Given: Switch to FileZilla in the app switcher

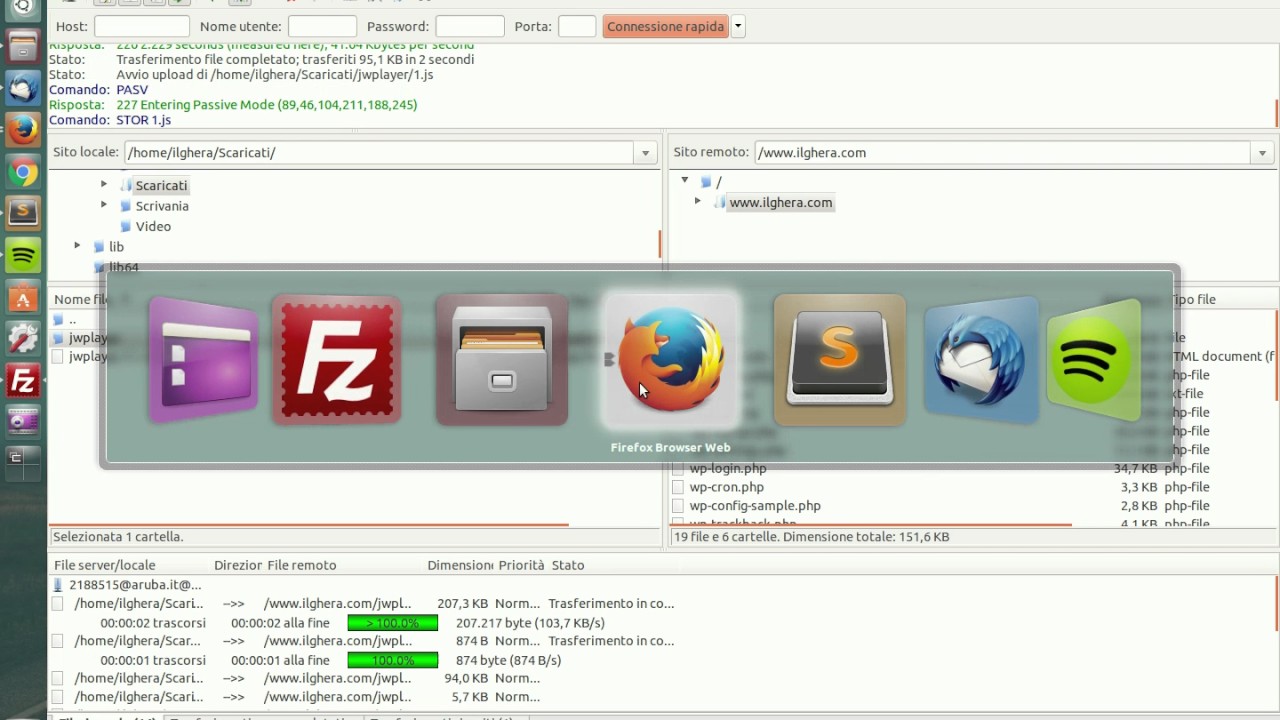Looking at the screenshot, I should click(337, 360).
